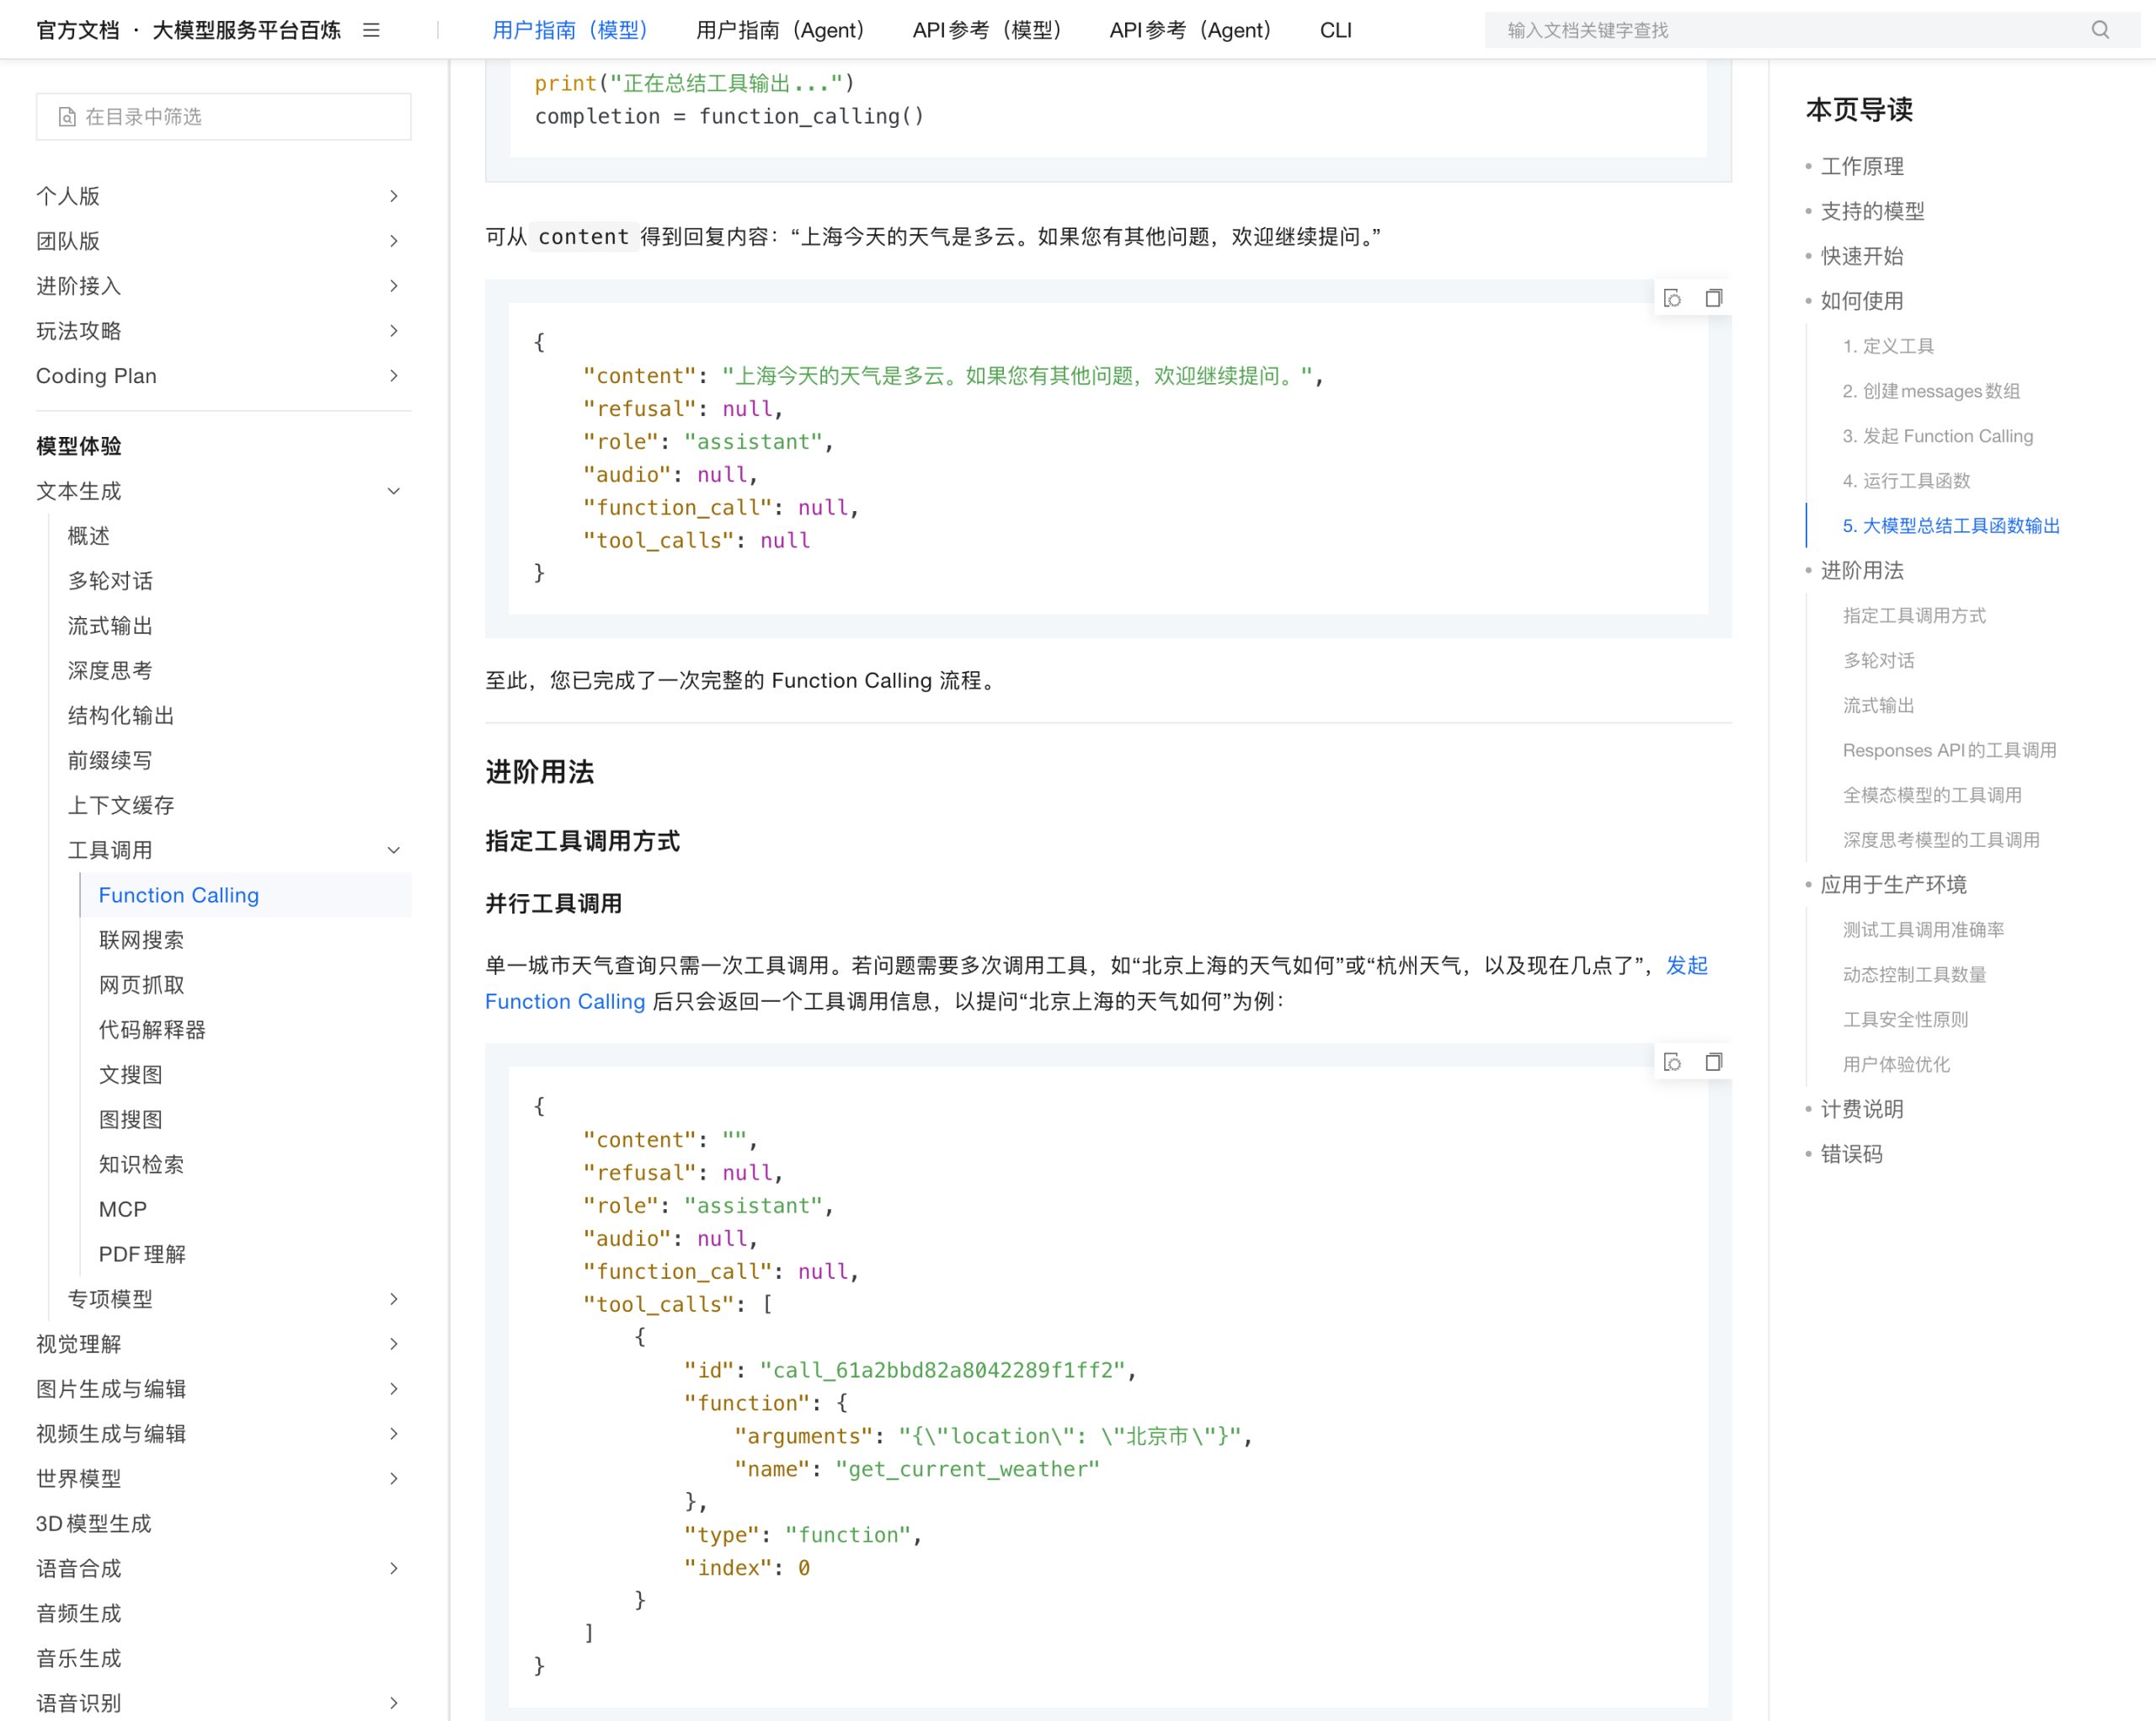
Task: Open the CLI tab
Action: point(1335,30)
